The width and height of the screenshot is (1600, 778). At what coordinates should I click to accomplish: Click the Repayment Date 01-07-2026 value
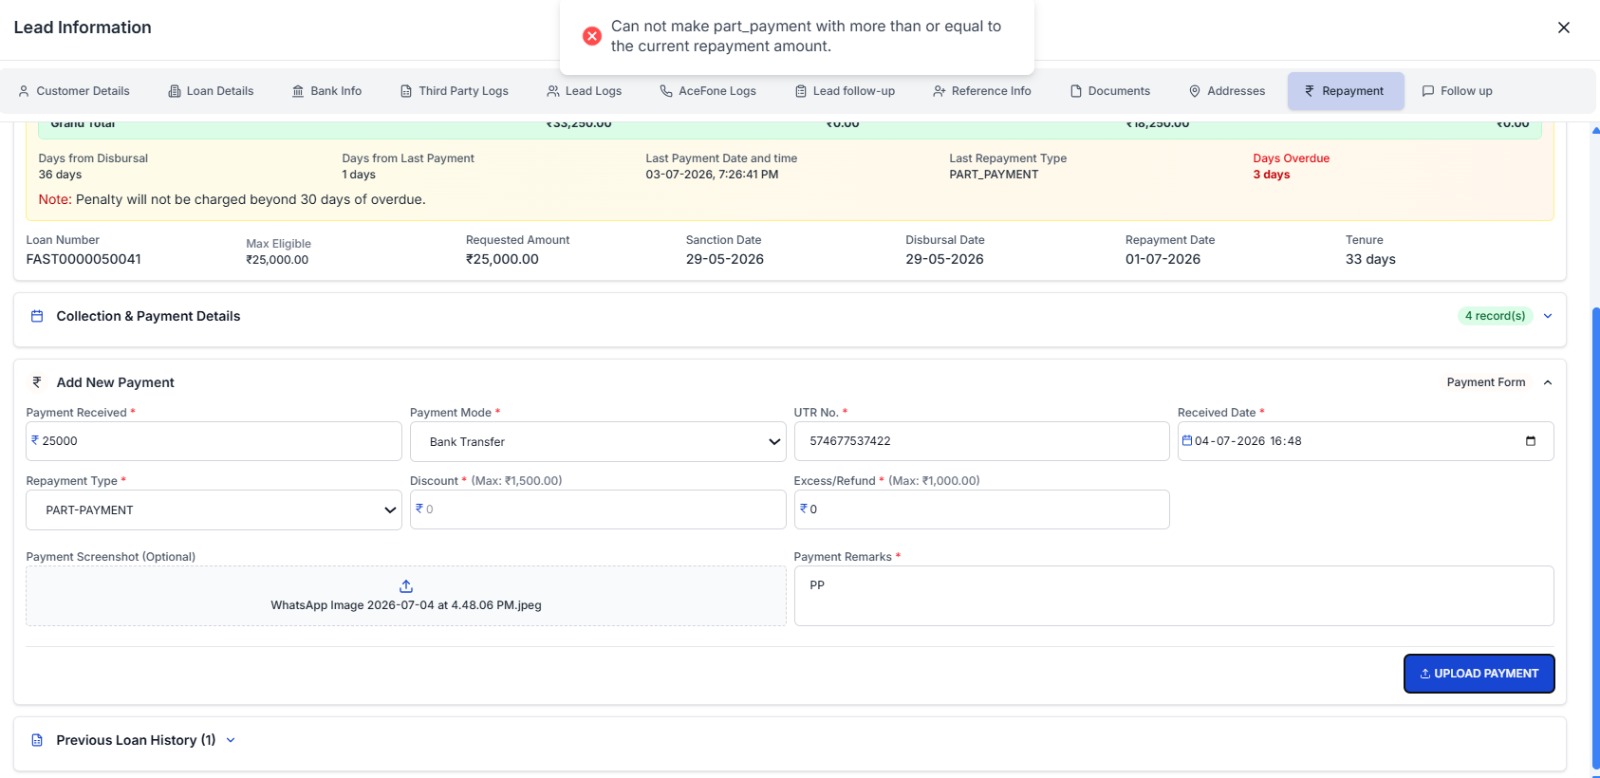(x=1163, y=259)
